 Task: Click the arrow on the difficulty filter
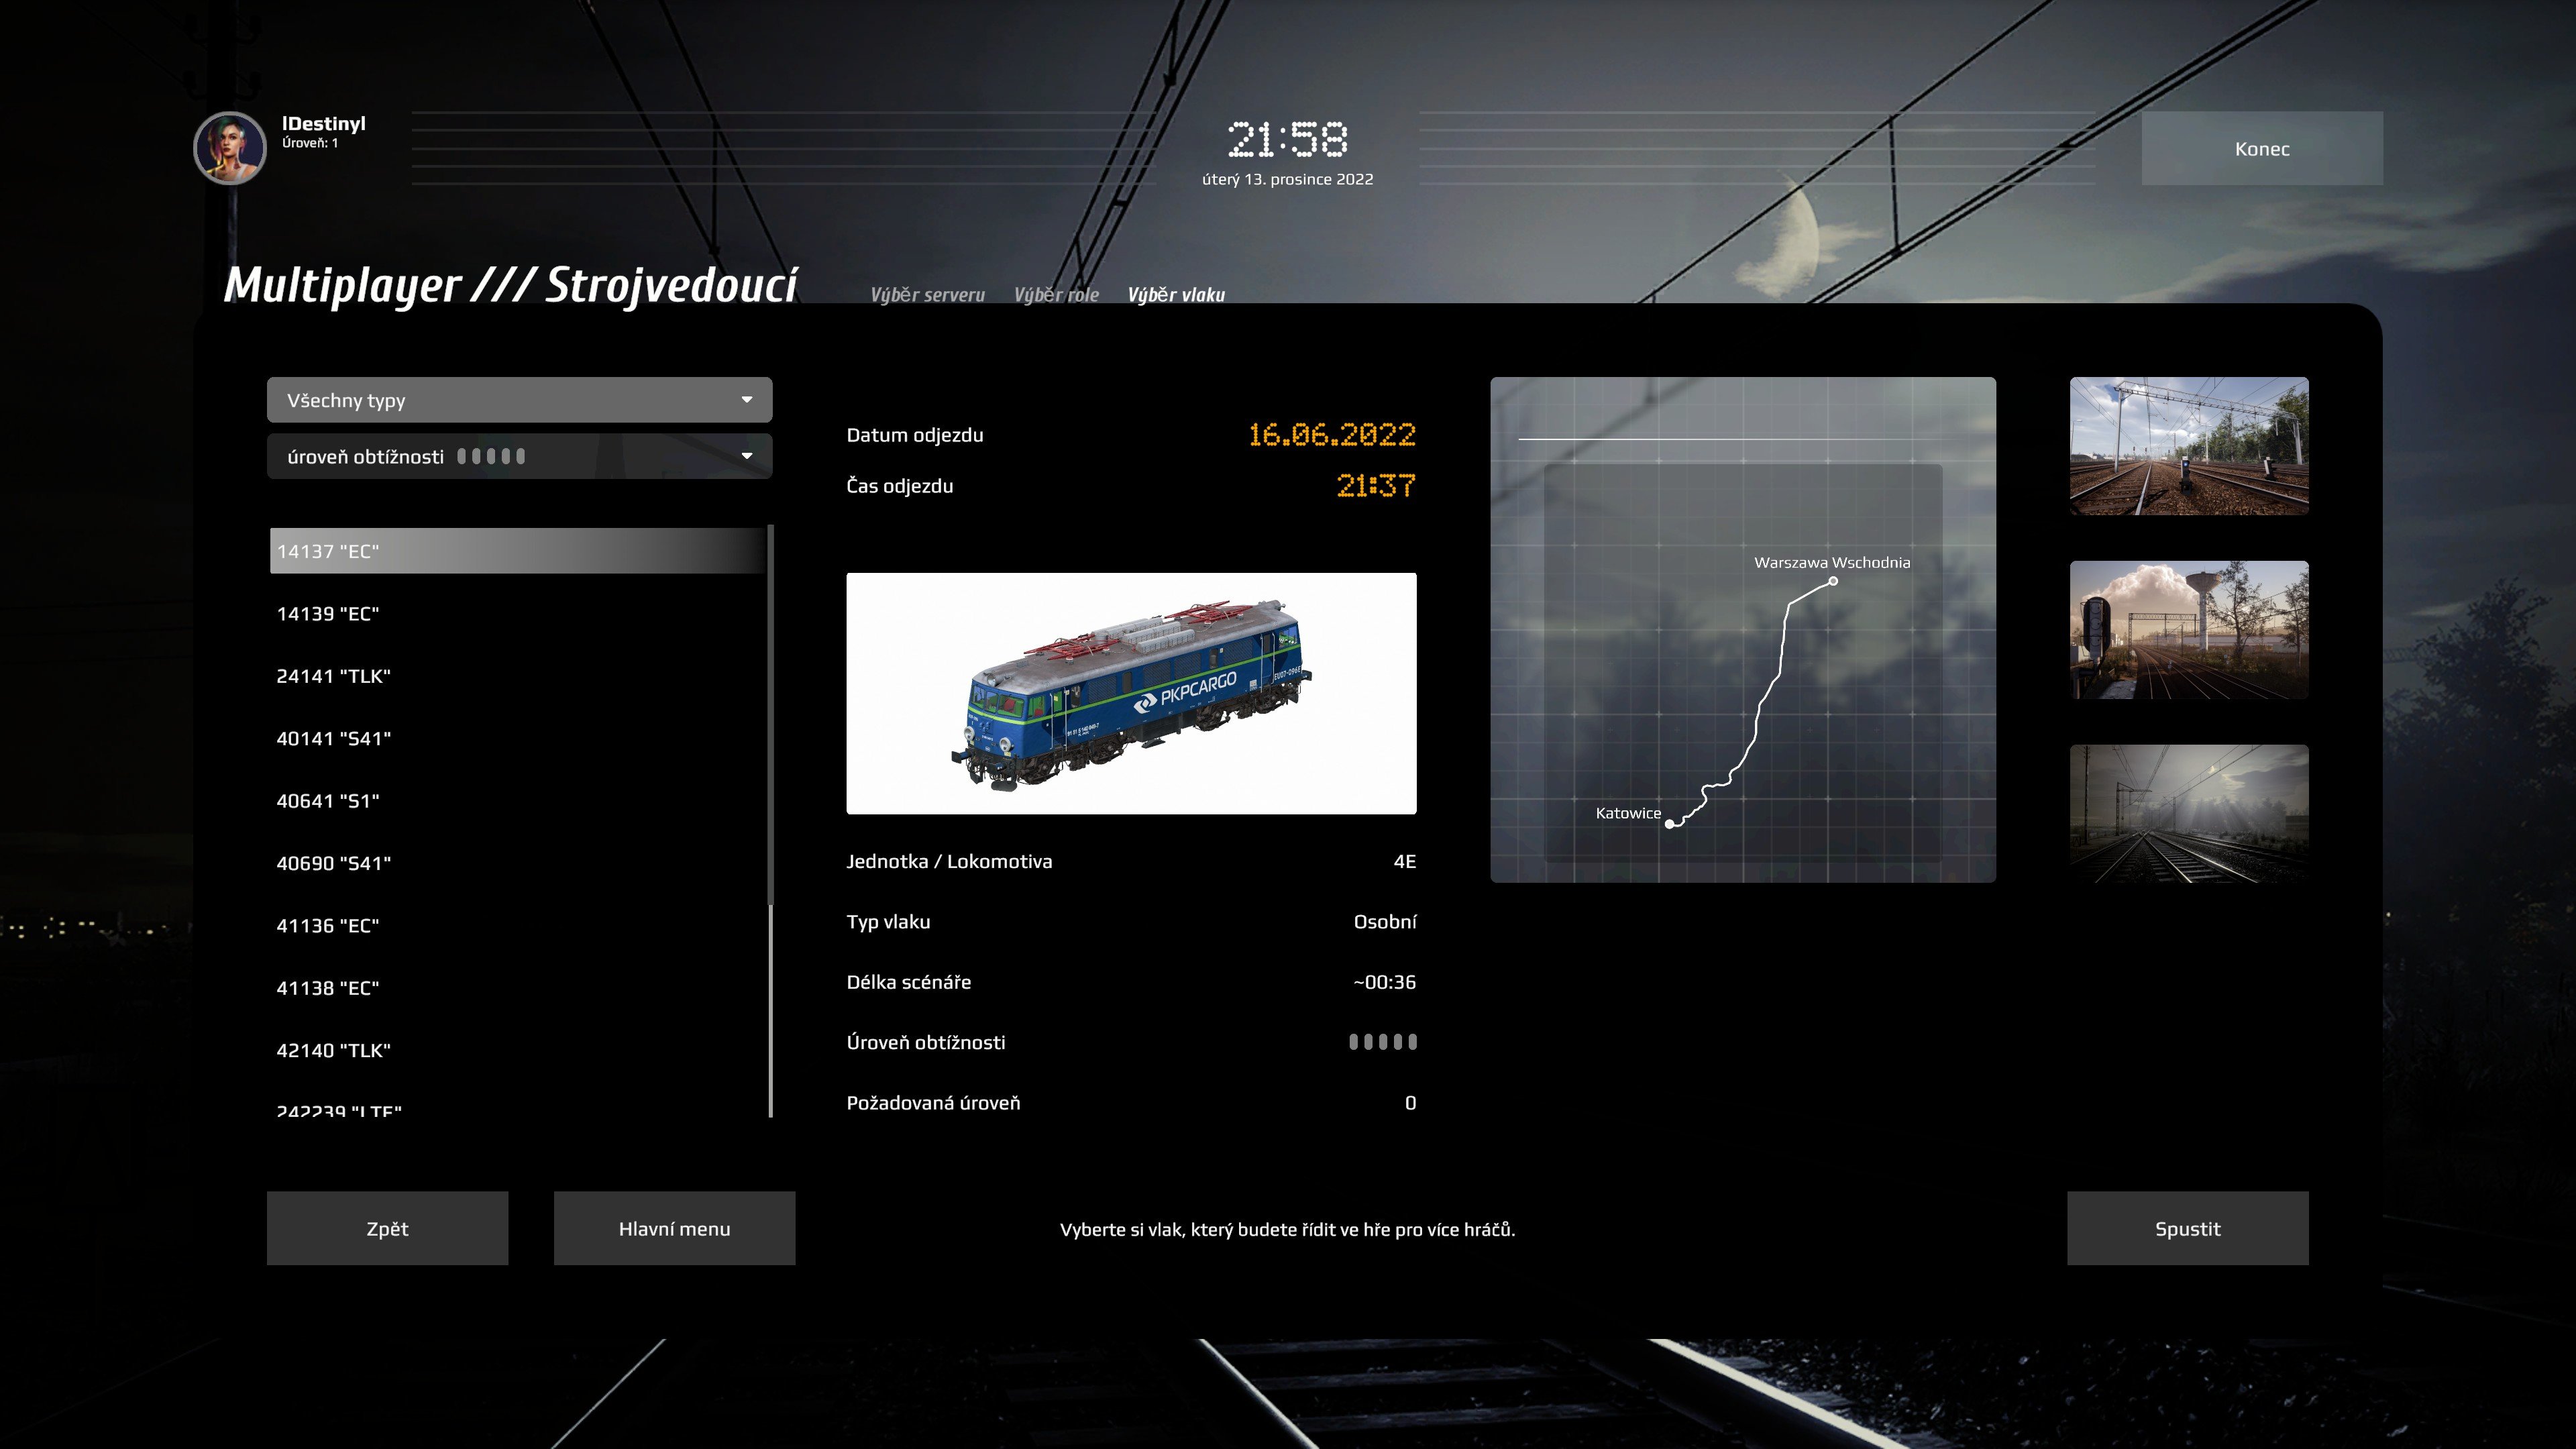[746, 456]
